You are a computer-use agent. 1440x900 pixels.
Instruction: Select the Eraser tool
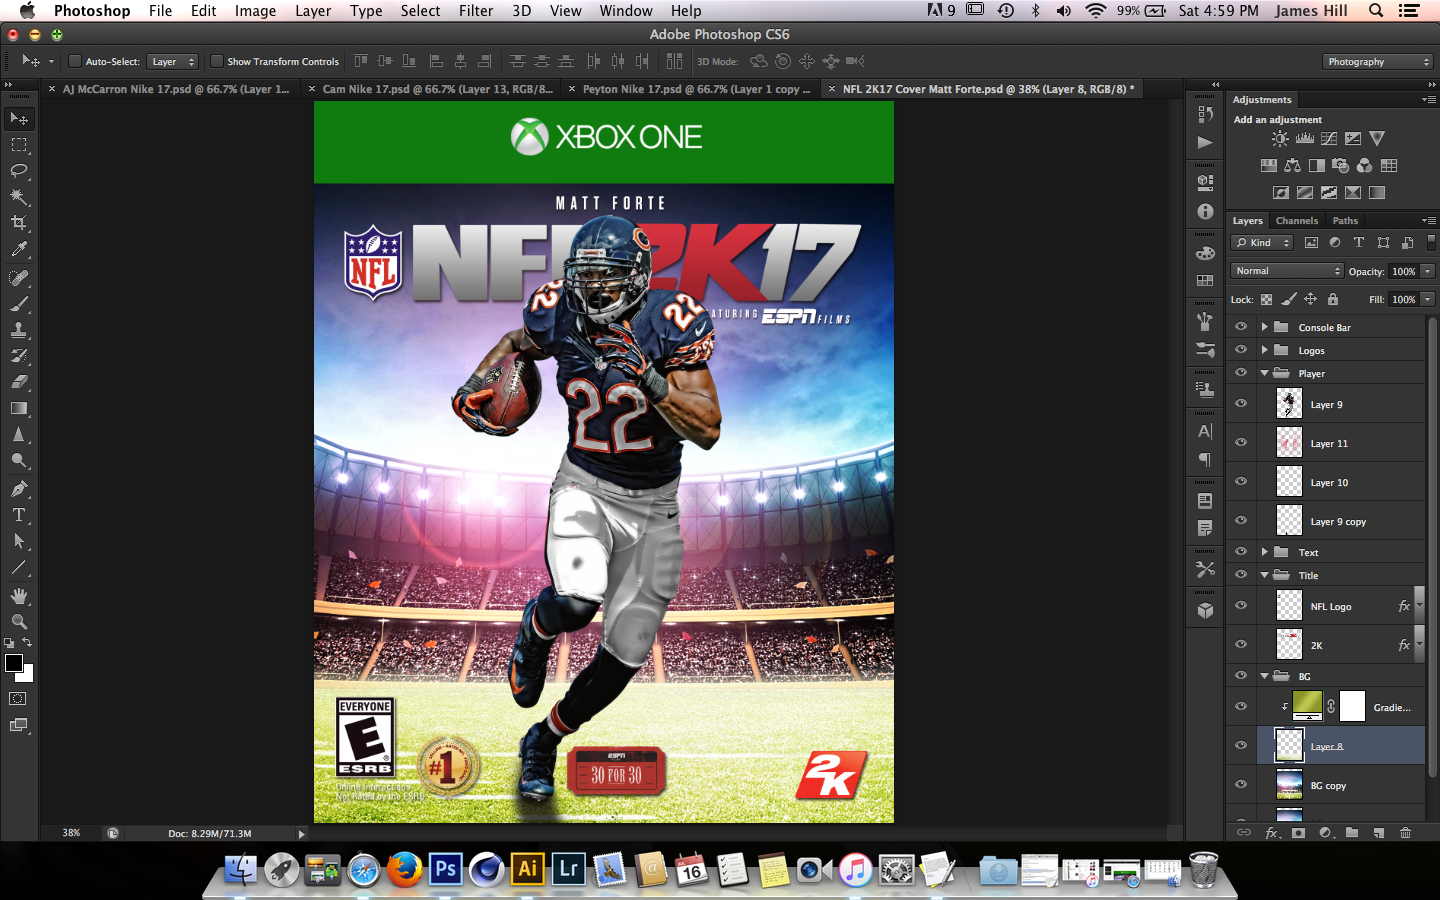pos(19,382)
